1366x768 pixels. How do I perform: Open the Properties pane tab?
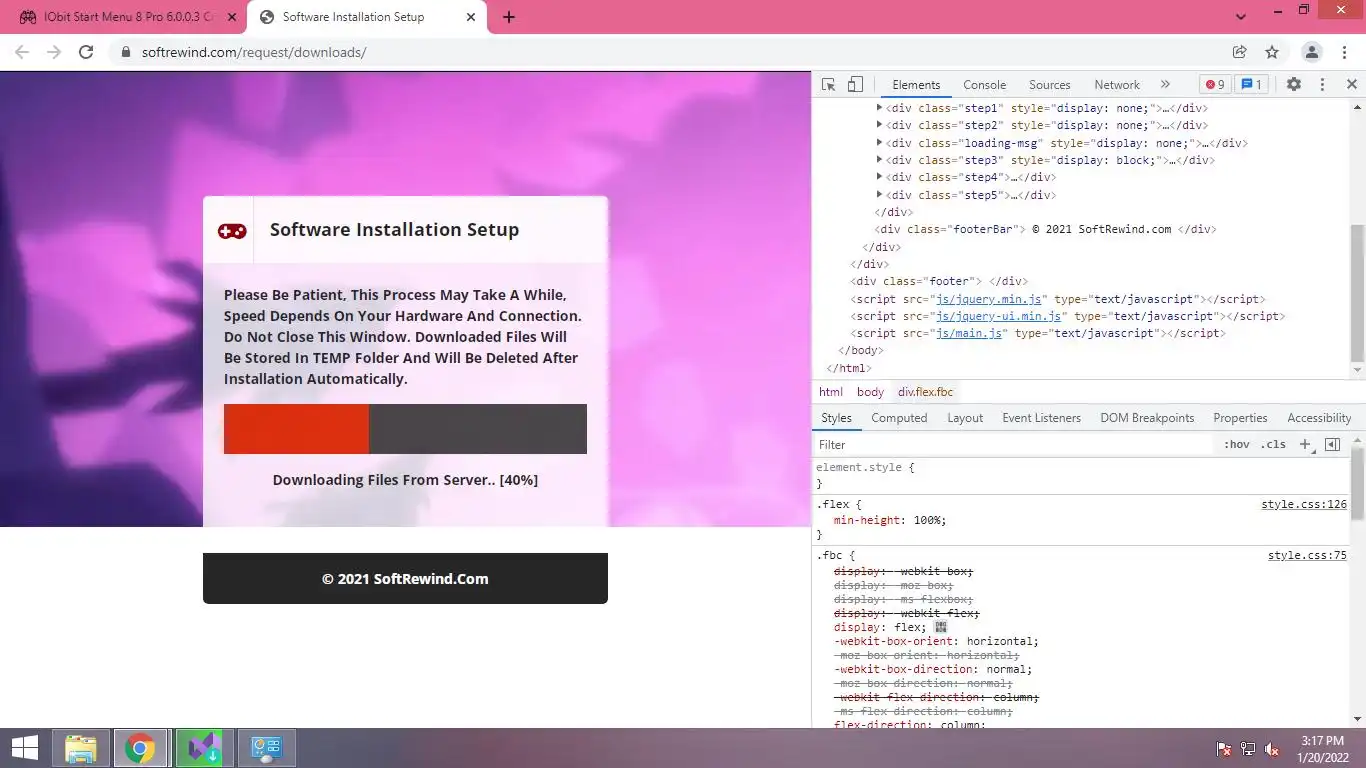(x=1240, y=418)
